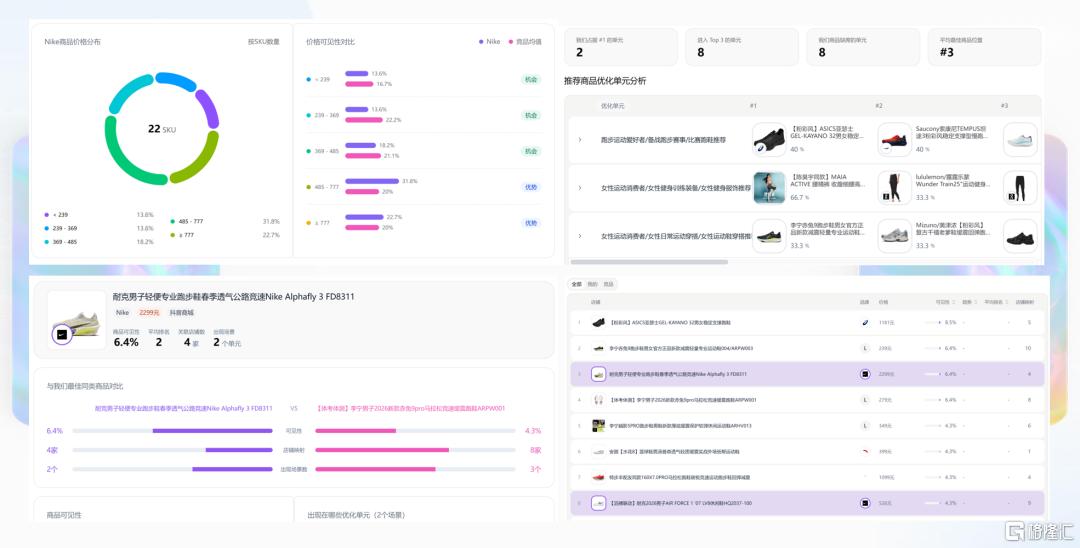This screenshot has width=1080, height=548.
Task: Switch to the 我的 tab above product table
Action: click(x=592, y=284)
